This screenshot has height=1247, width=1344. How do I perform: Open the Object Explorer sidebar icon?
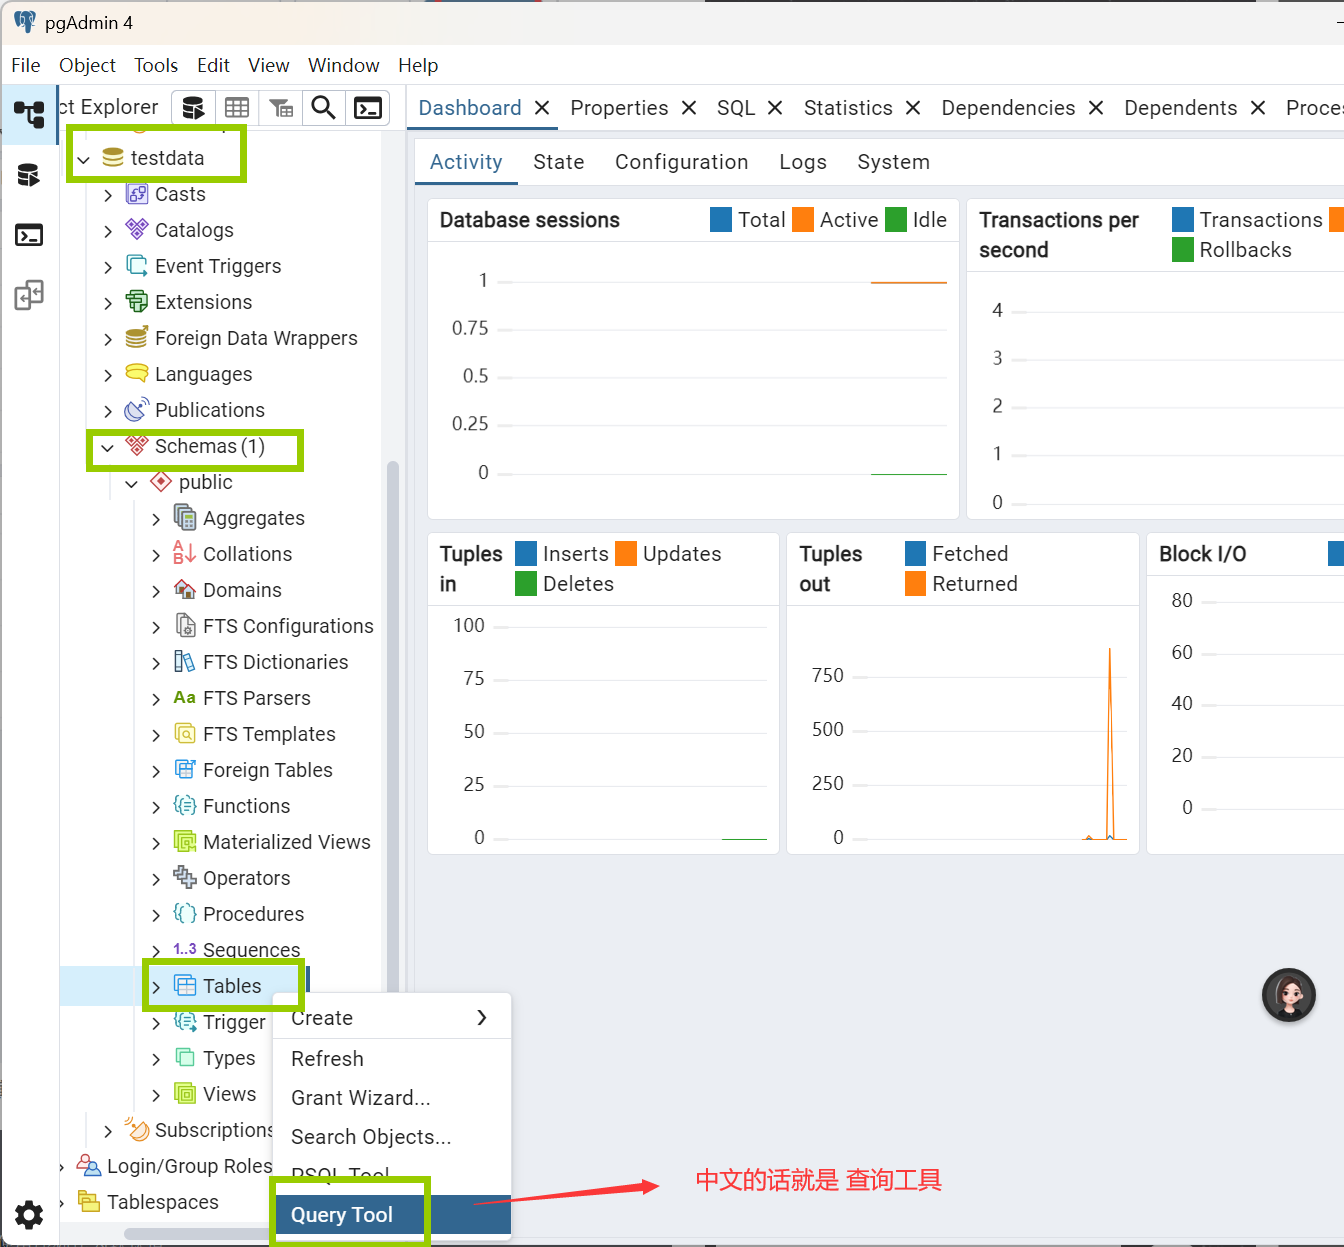pos(29,114)
